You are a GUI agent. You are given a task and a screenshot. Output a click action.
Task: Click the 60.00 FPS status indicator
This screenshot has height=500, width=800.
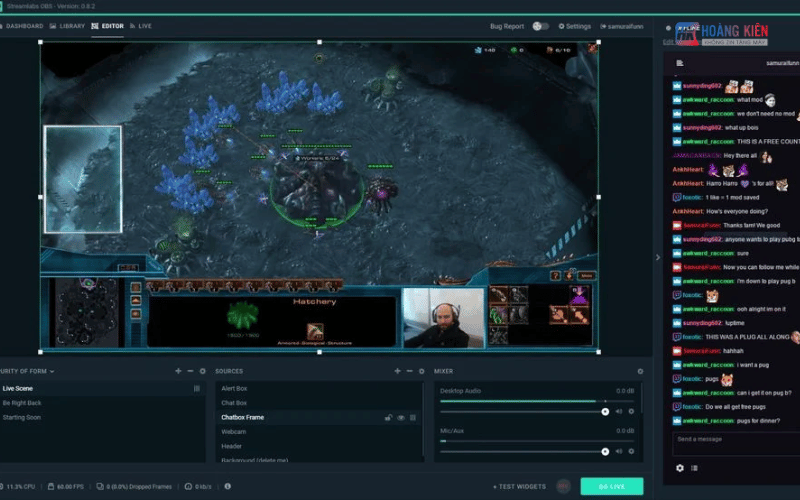click(66, 487)
